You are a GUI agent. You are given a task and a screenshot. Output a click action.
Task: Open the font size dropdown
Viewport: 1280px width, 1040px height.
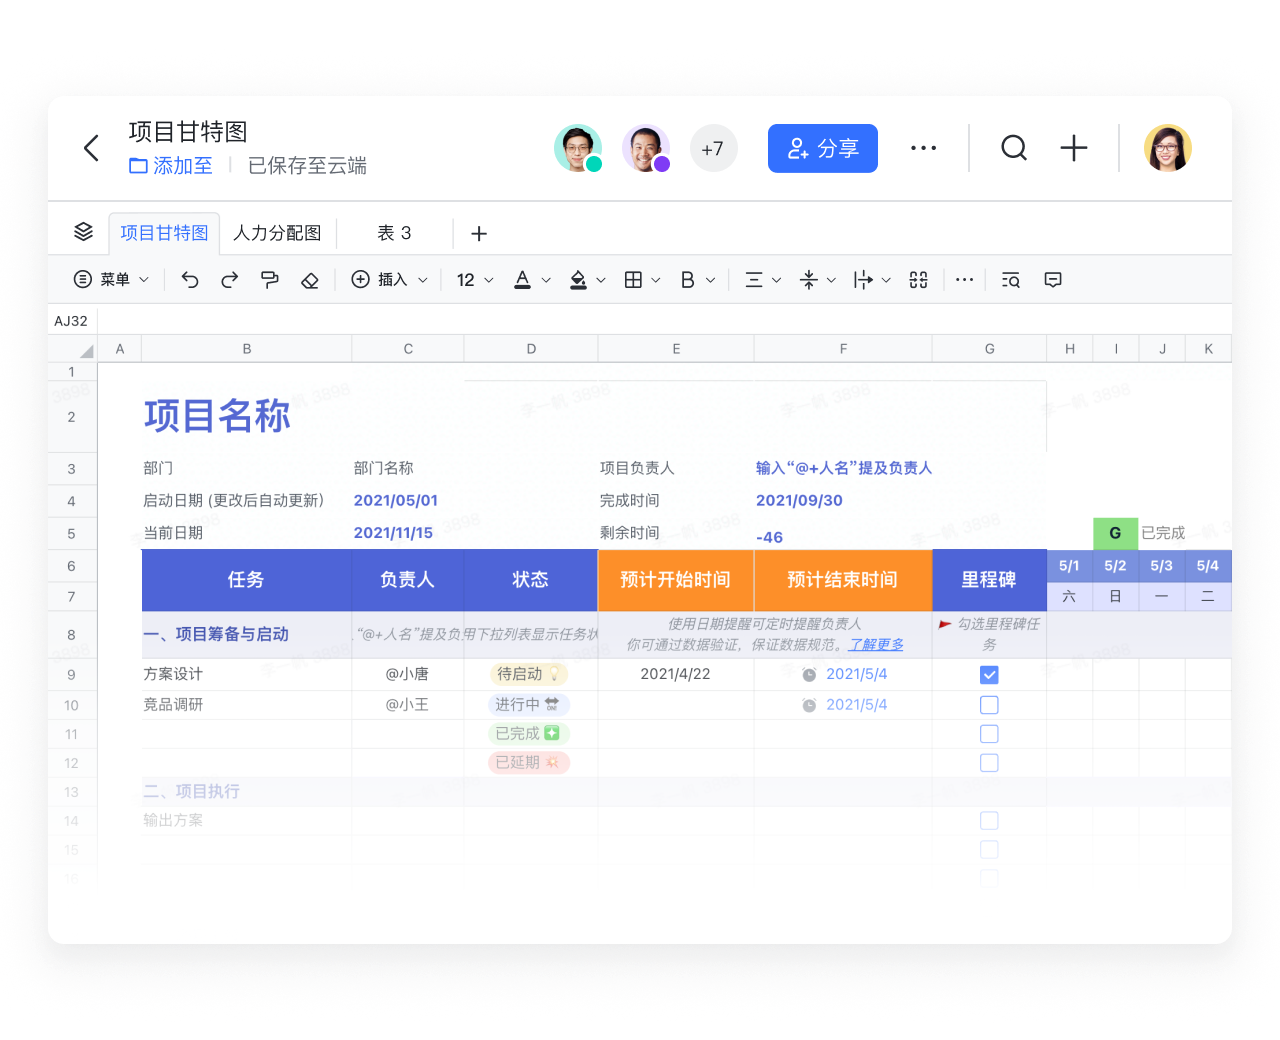click(x=473, y=280)
